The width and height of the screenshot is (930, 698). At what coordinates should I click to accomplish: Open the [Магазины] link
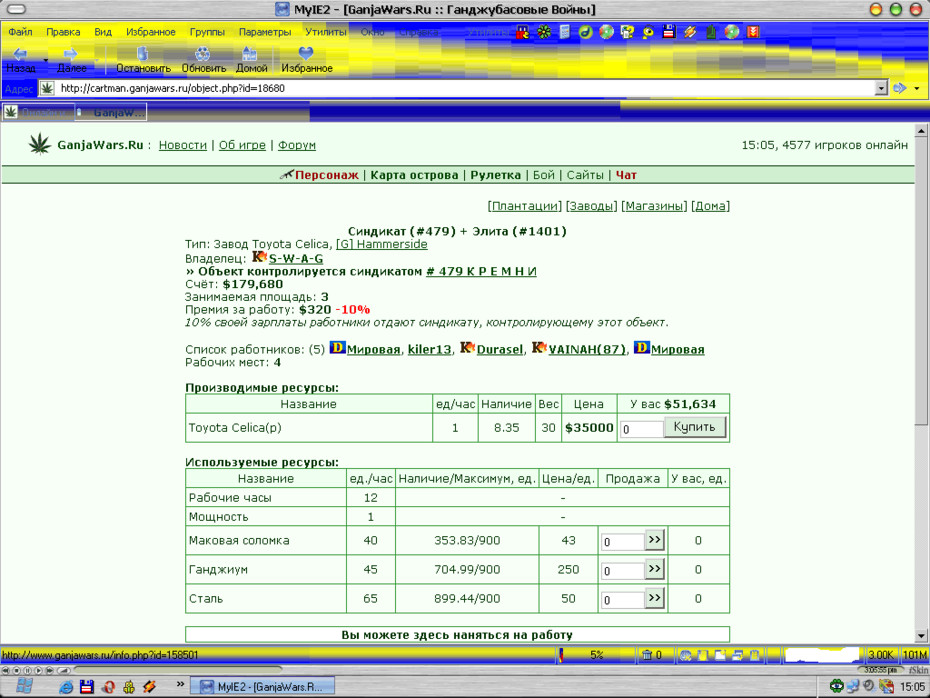point(654,206)
